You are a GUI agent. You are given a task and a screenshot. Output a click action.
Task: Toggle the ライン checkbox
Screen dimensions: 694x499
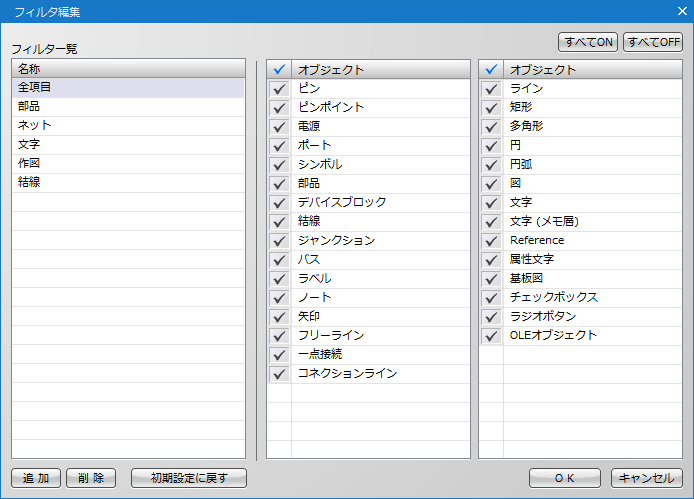point(491,89)
